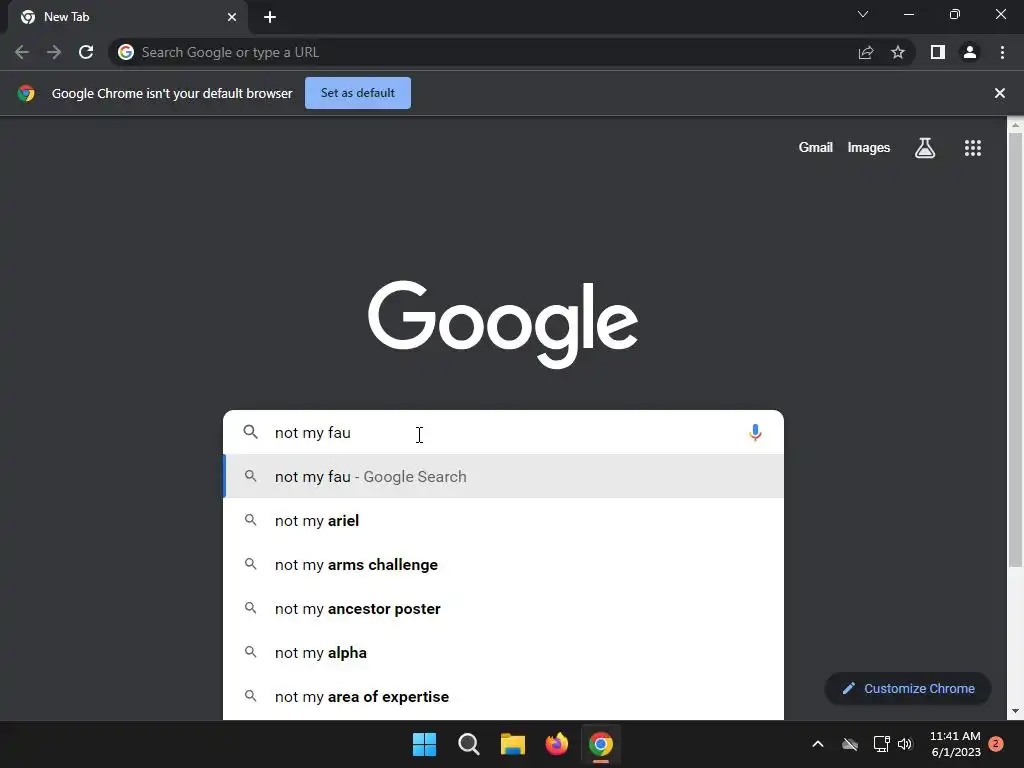
Task: Choose 'not my alpha' suggestion
Action: pos(504,652)
